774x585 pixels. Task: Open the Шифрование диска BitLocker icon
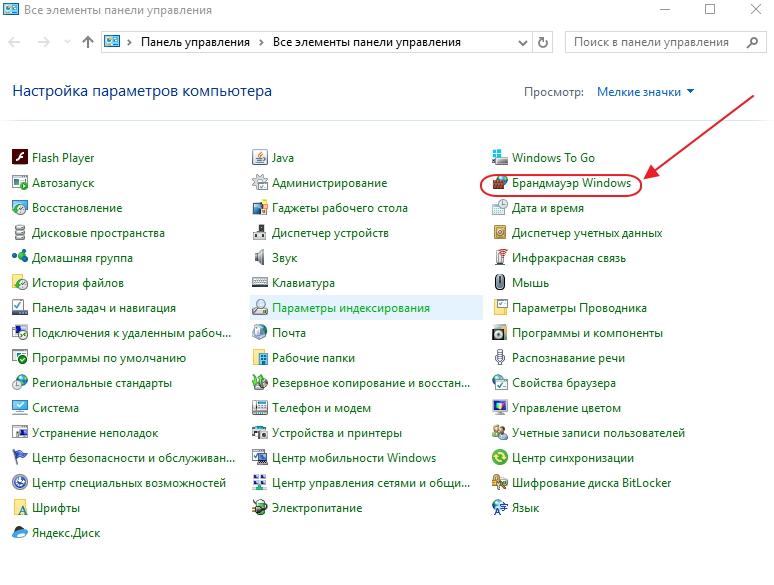(x=500, y=482)
